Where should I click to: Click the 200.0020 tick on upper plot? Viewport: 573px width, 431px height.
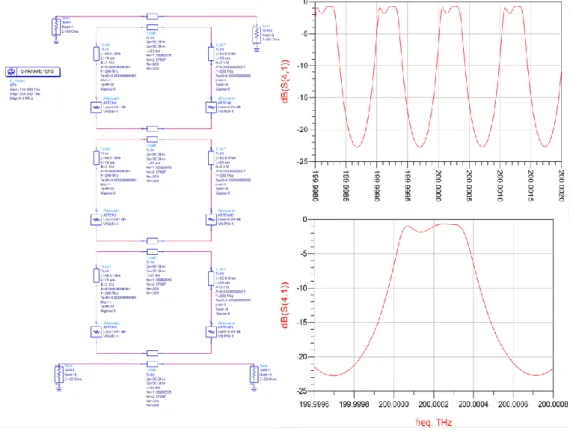(x=561, y=185)
